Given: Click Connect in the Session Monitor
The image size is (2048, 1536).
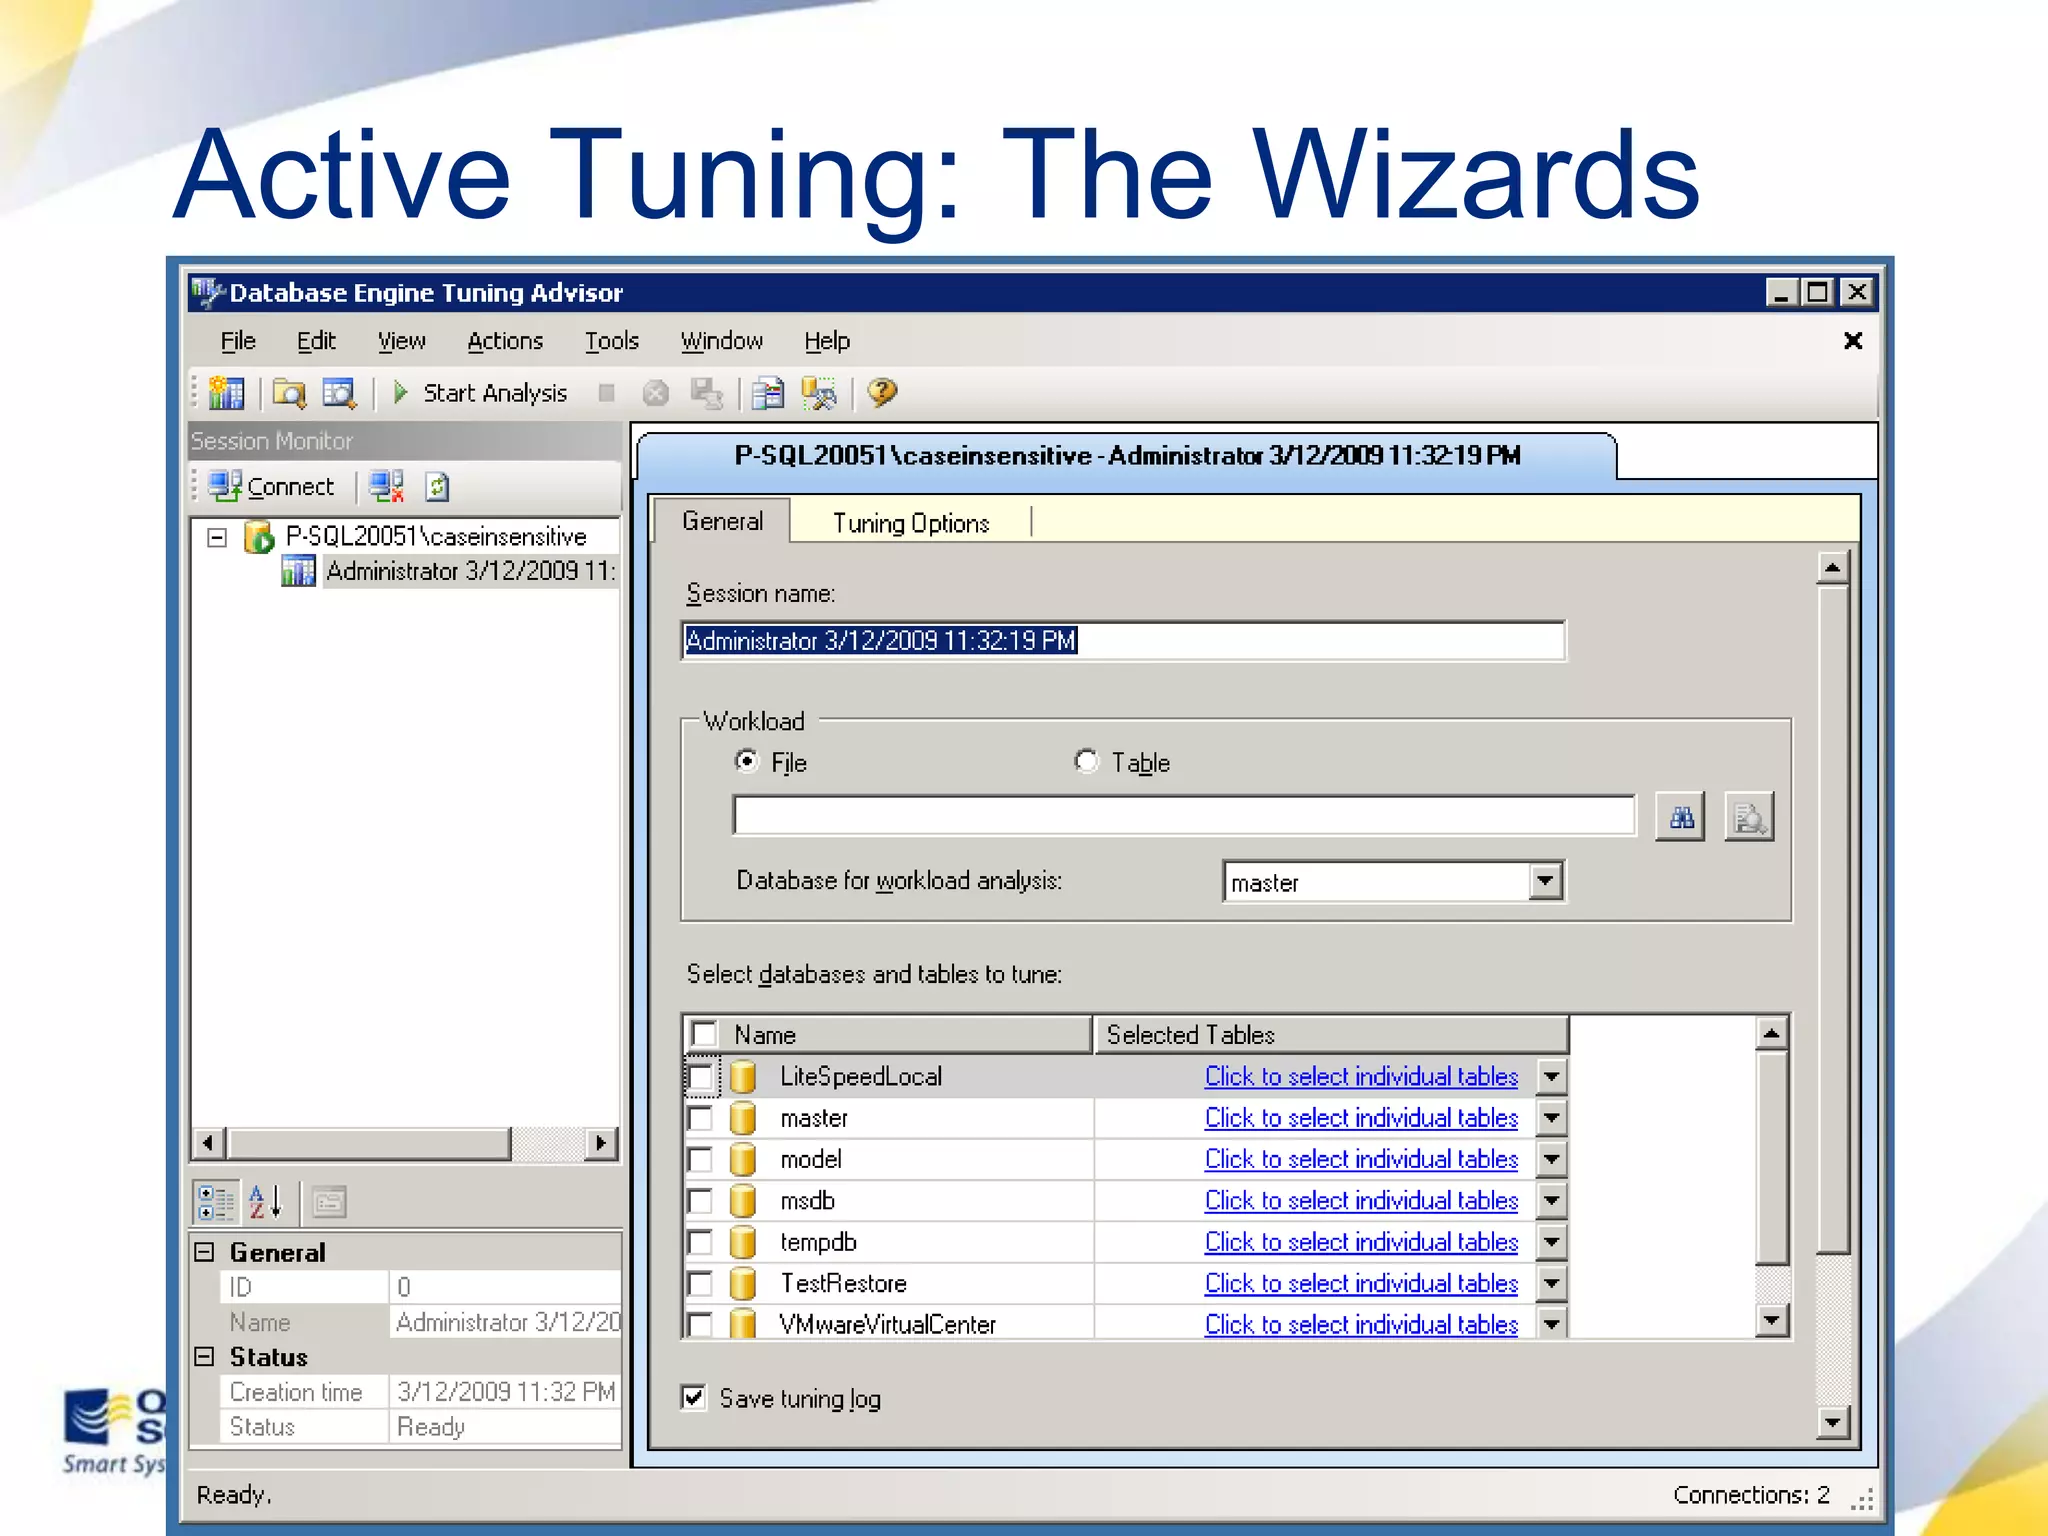Looking at the screenshot, I should (271, 487).
